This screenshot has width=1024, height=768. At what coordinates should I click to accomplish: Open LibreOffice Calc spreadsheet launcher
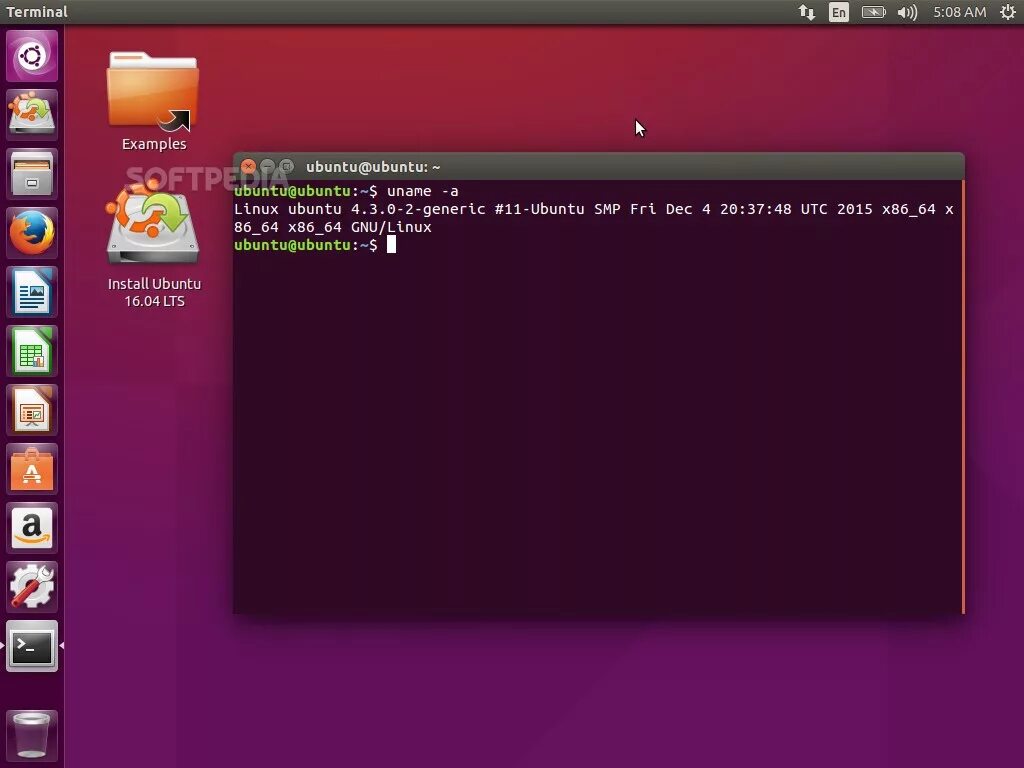pos(31,351)
